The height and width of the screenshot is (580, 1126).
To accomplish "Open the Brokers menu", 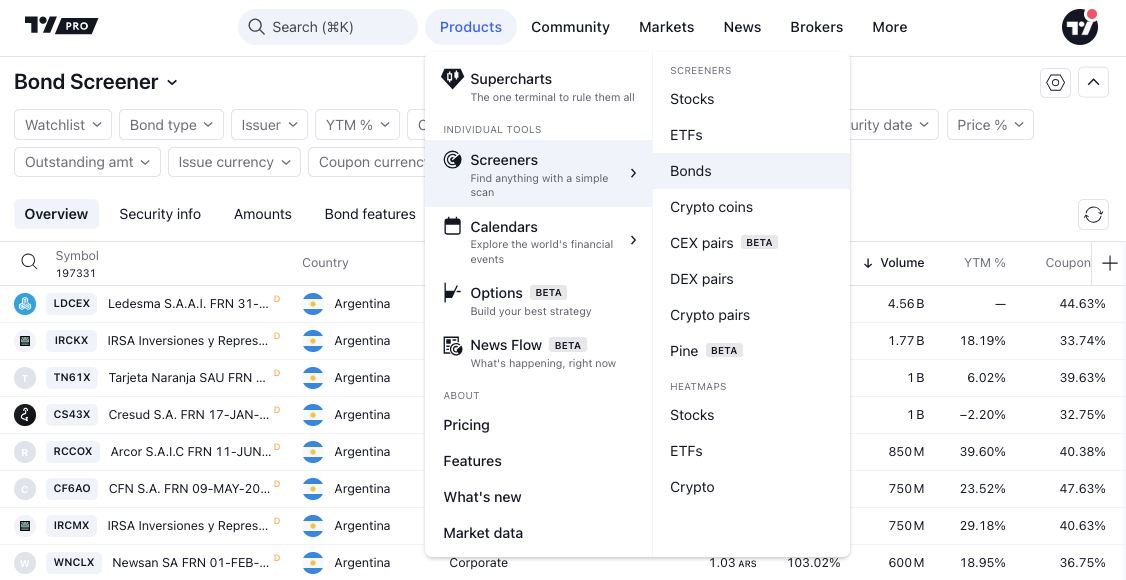I will (816, 27).
